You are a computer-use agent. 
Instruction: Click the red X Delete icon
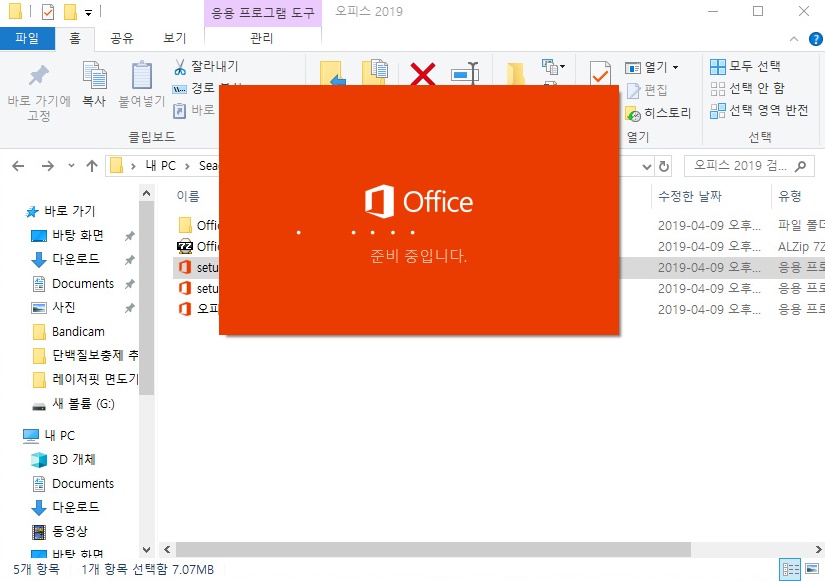pyautogui.click(x=422, y=74)
